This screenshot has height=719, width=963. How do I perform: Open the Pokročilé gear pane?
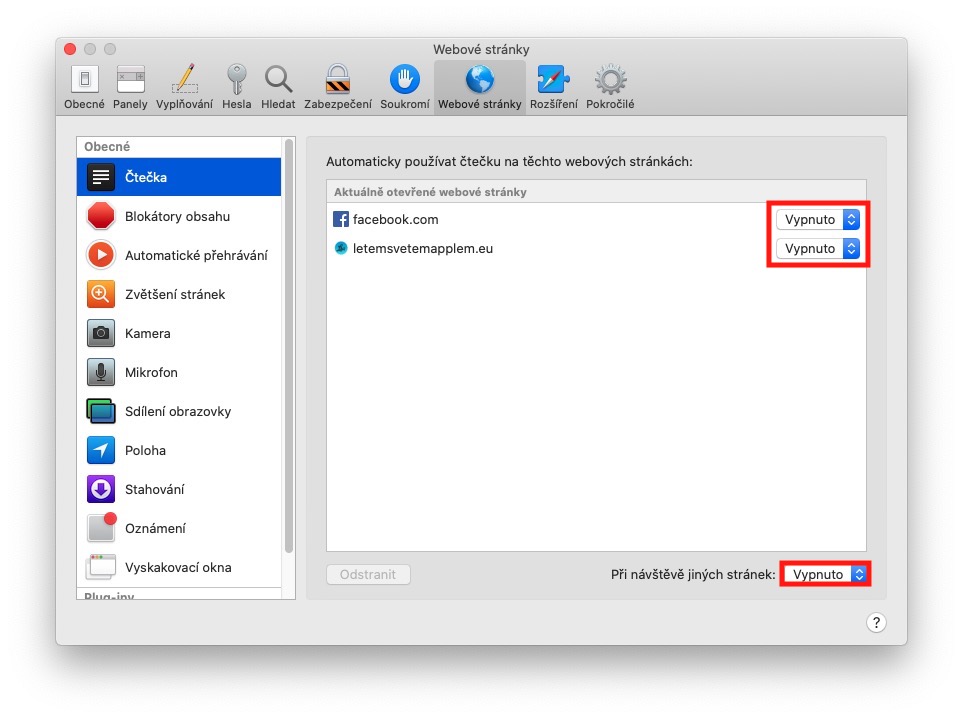tap(610, 87)
